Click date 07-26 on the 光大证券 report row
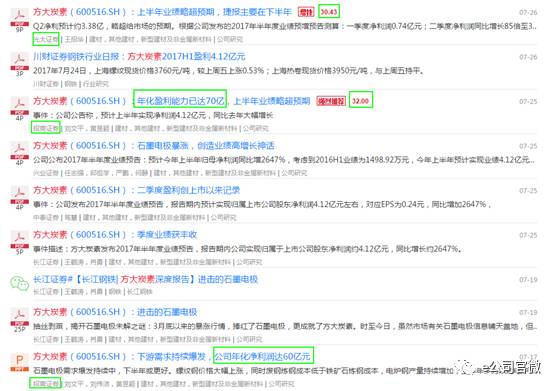 click(528, 12)
